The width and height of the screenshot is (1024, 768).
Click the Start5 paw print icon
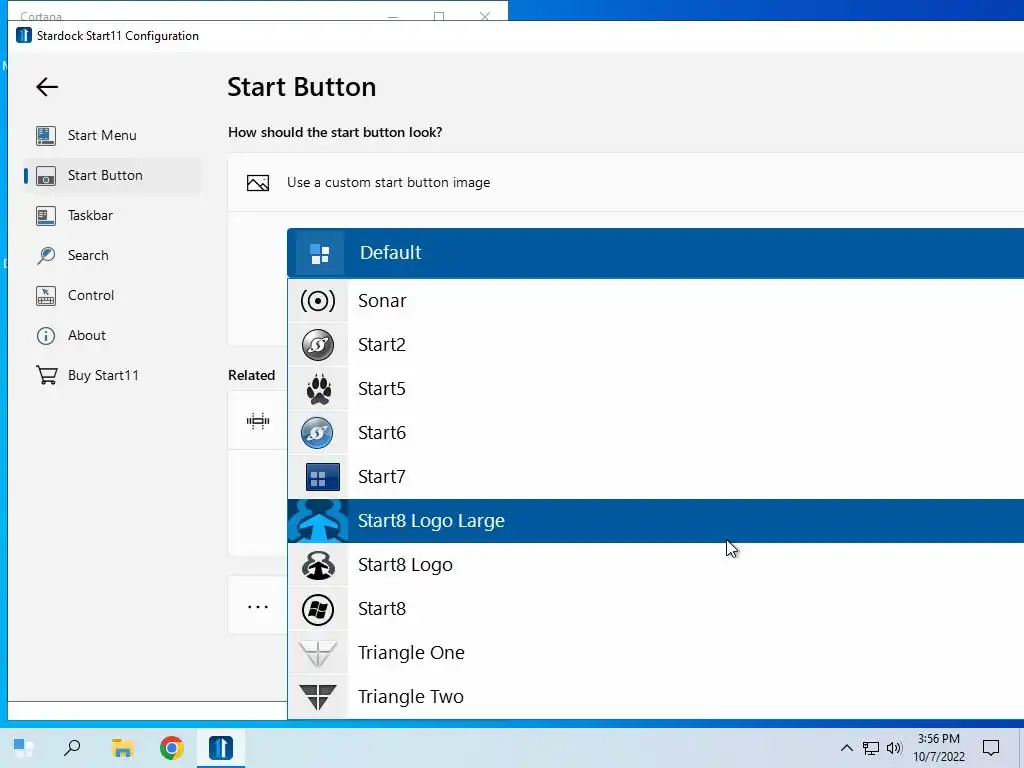[x=319, y=389]
